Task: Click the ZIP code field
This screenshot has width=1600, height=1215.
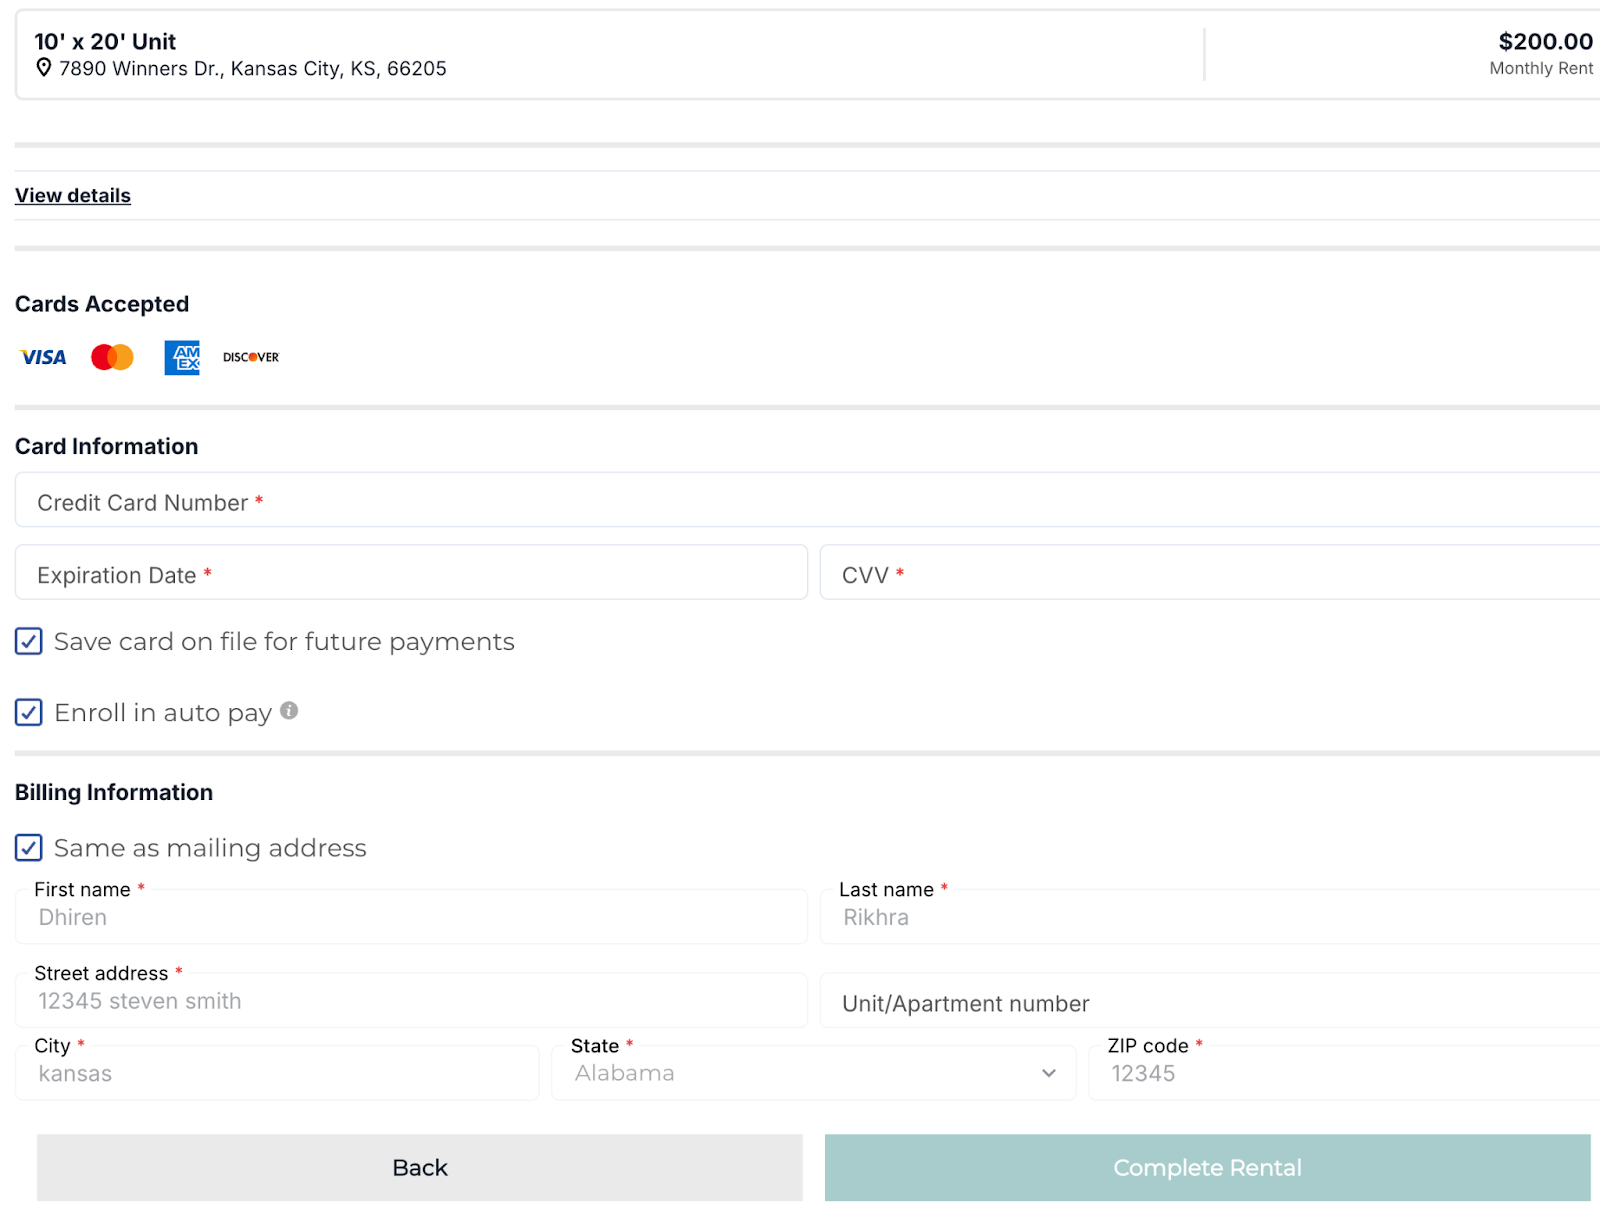Action: (1344, 1074)
